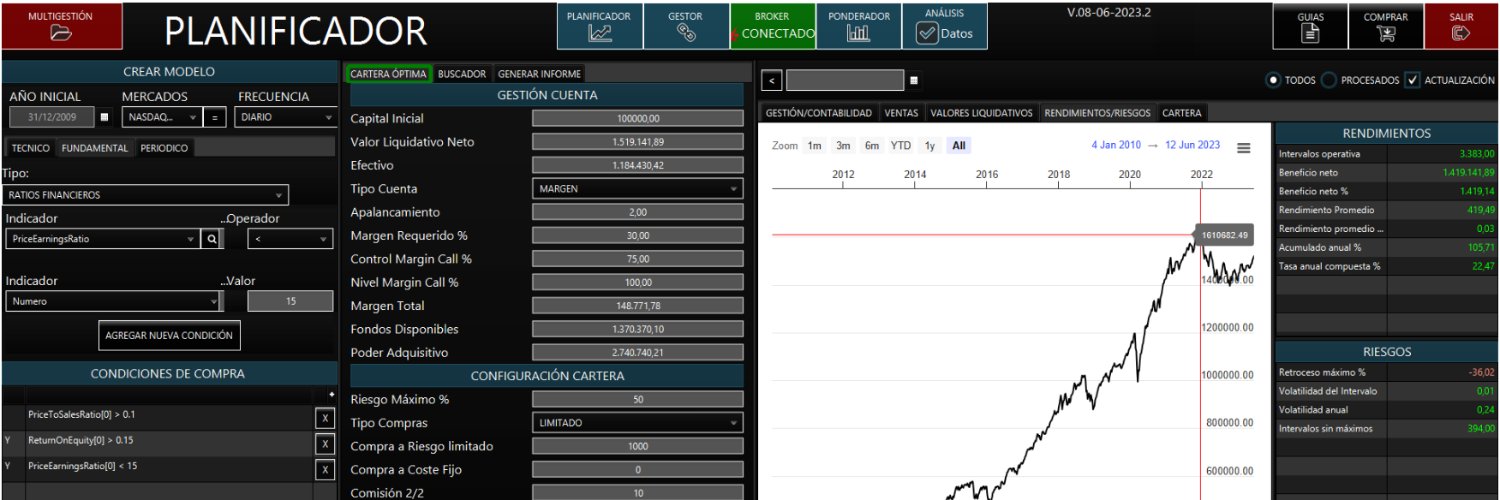Open the PriceEarningsRatio indicator dropdown

(103, 240)
